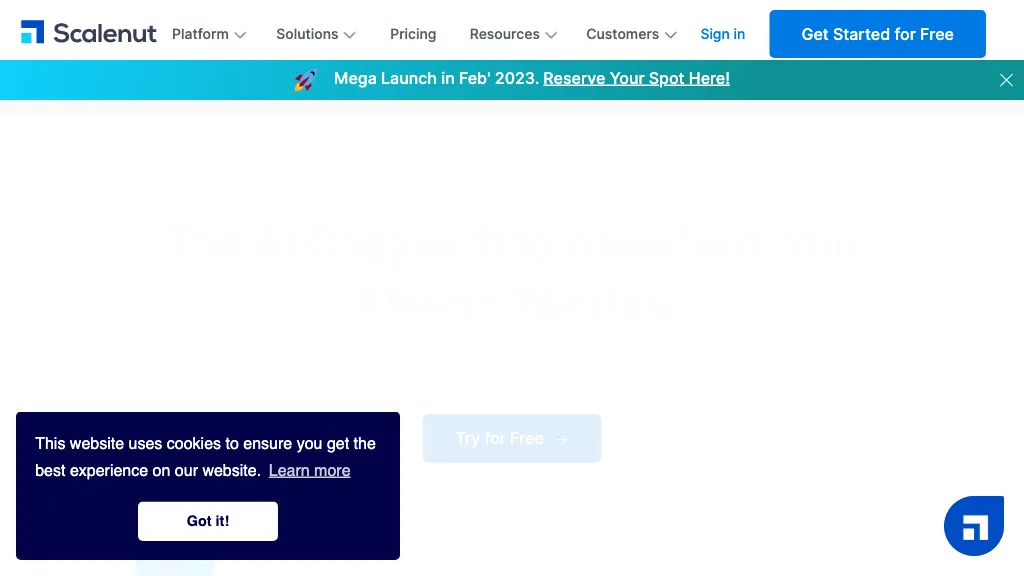Viewport: 1024px width, 576px height.
Task: Open the Customers menu label
Action: (622, 34)
